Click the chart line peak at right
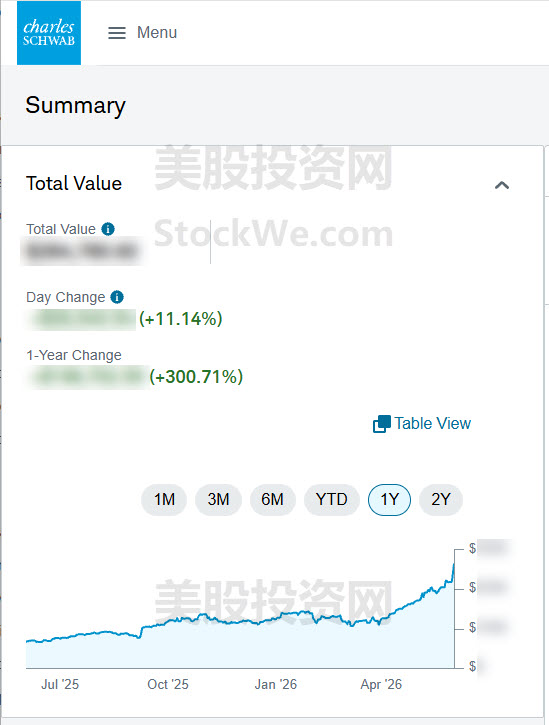Image resolution: width=549 pixels, height=725 pixels. 454,565
